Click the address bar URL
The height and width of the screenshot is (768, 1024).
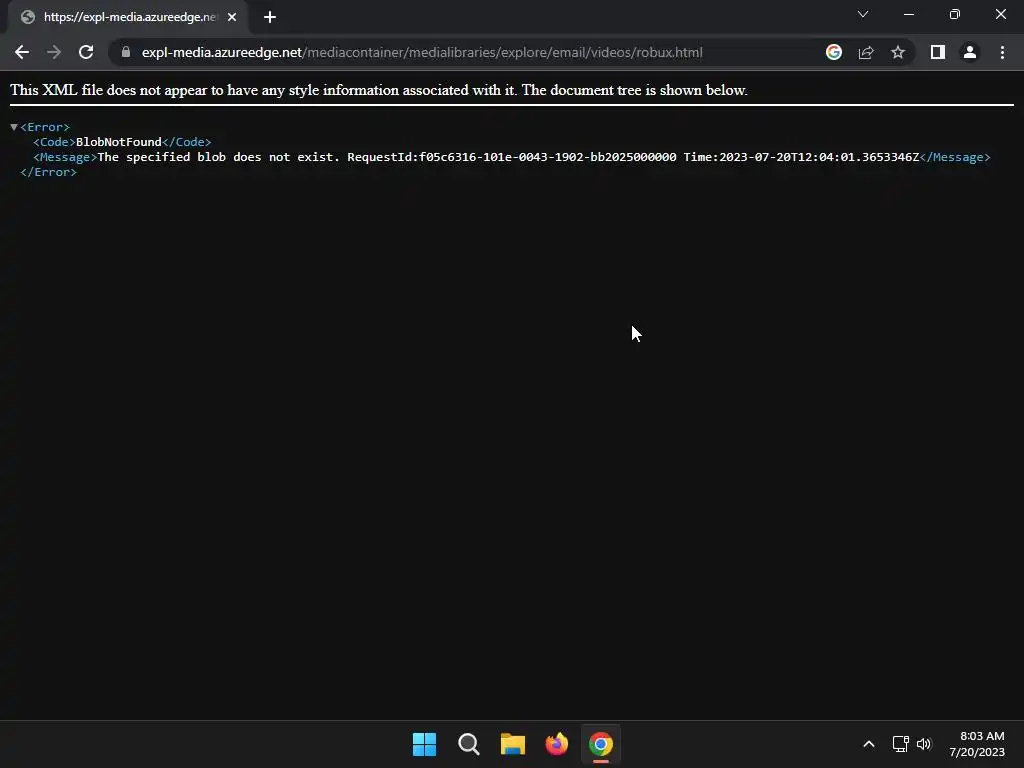422,52
